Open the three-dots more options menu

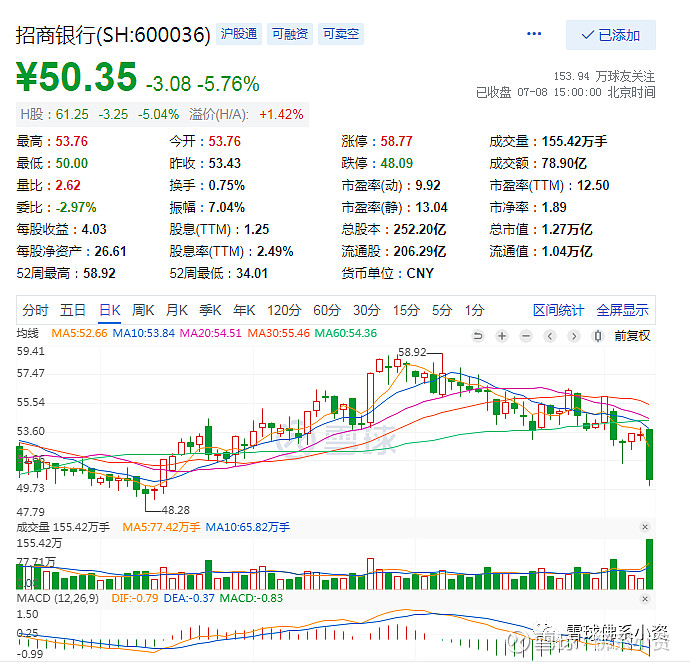point(534,34)
